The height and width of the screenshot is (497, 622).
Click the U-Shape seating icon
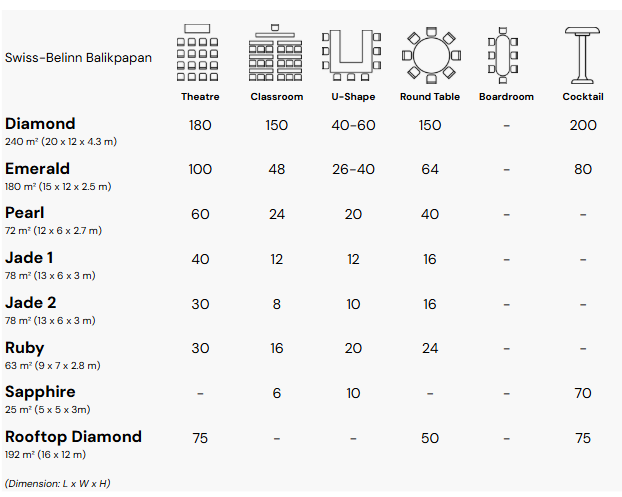(x=353, y=55)
